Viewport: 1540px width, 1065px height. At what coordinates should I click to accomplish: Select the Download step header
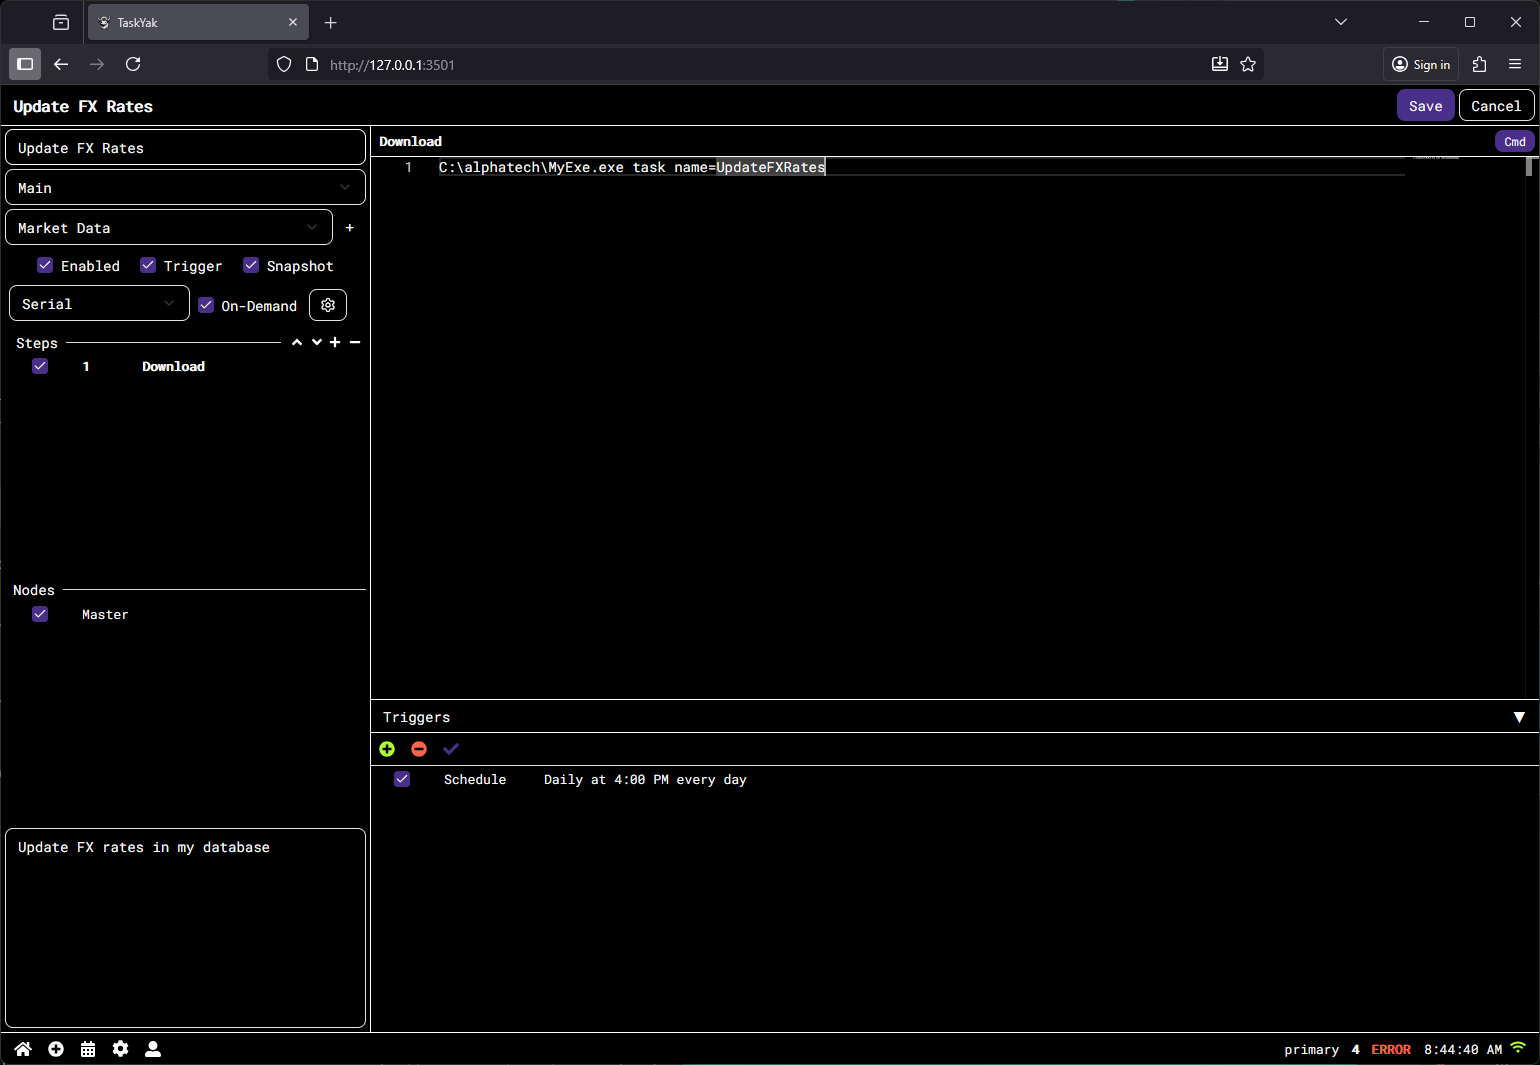410,141
